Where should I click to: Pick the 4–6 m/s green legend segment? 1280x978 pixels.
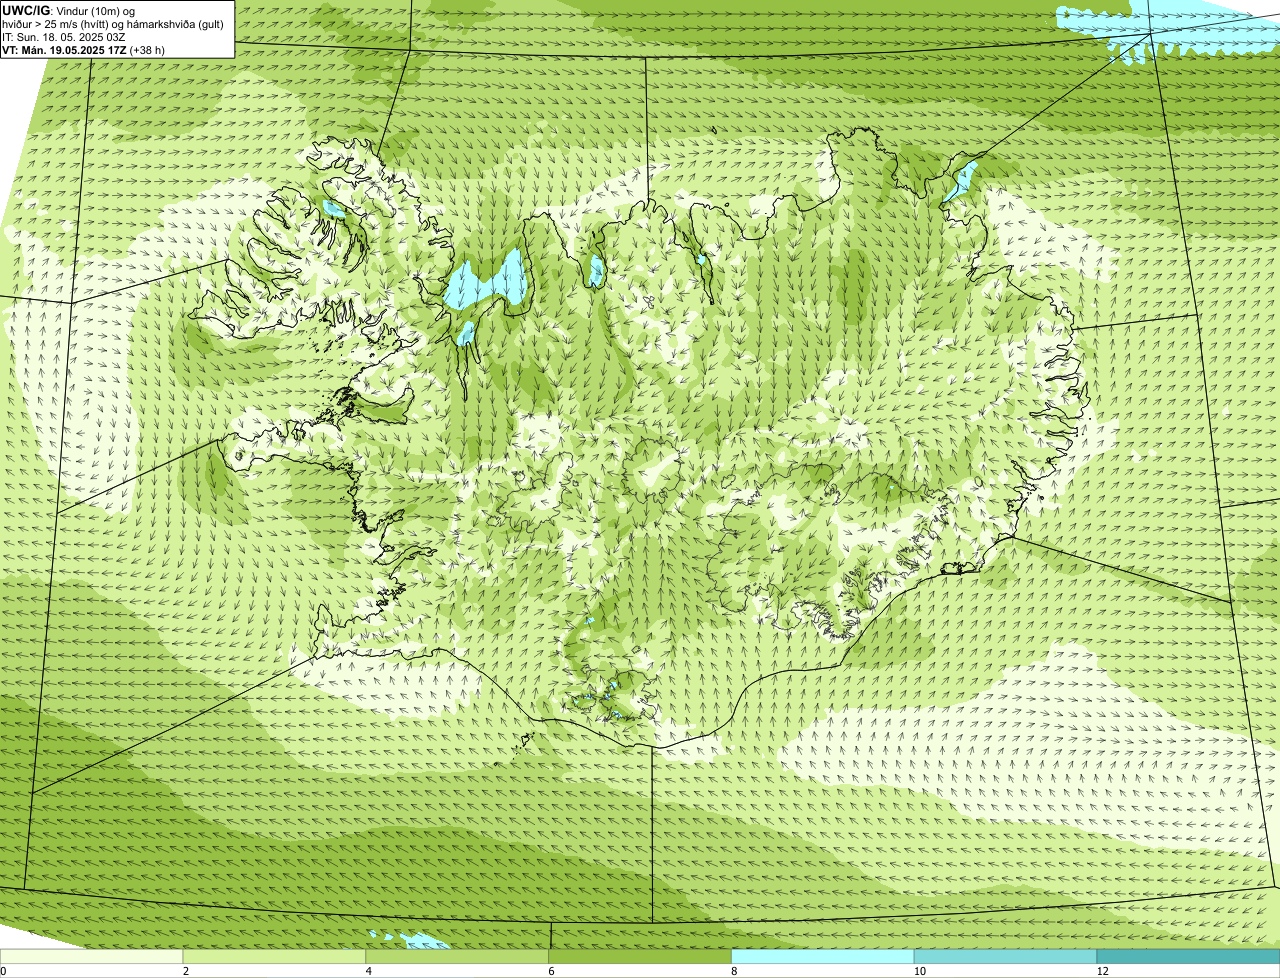457,956
